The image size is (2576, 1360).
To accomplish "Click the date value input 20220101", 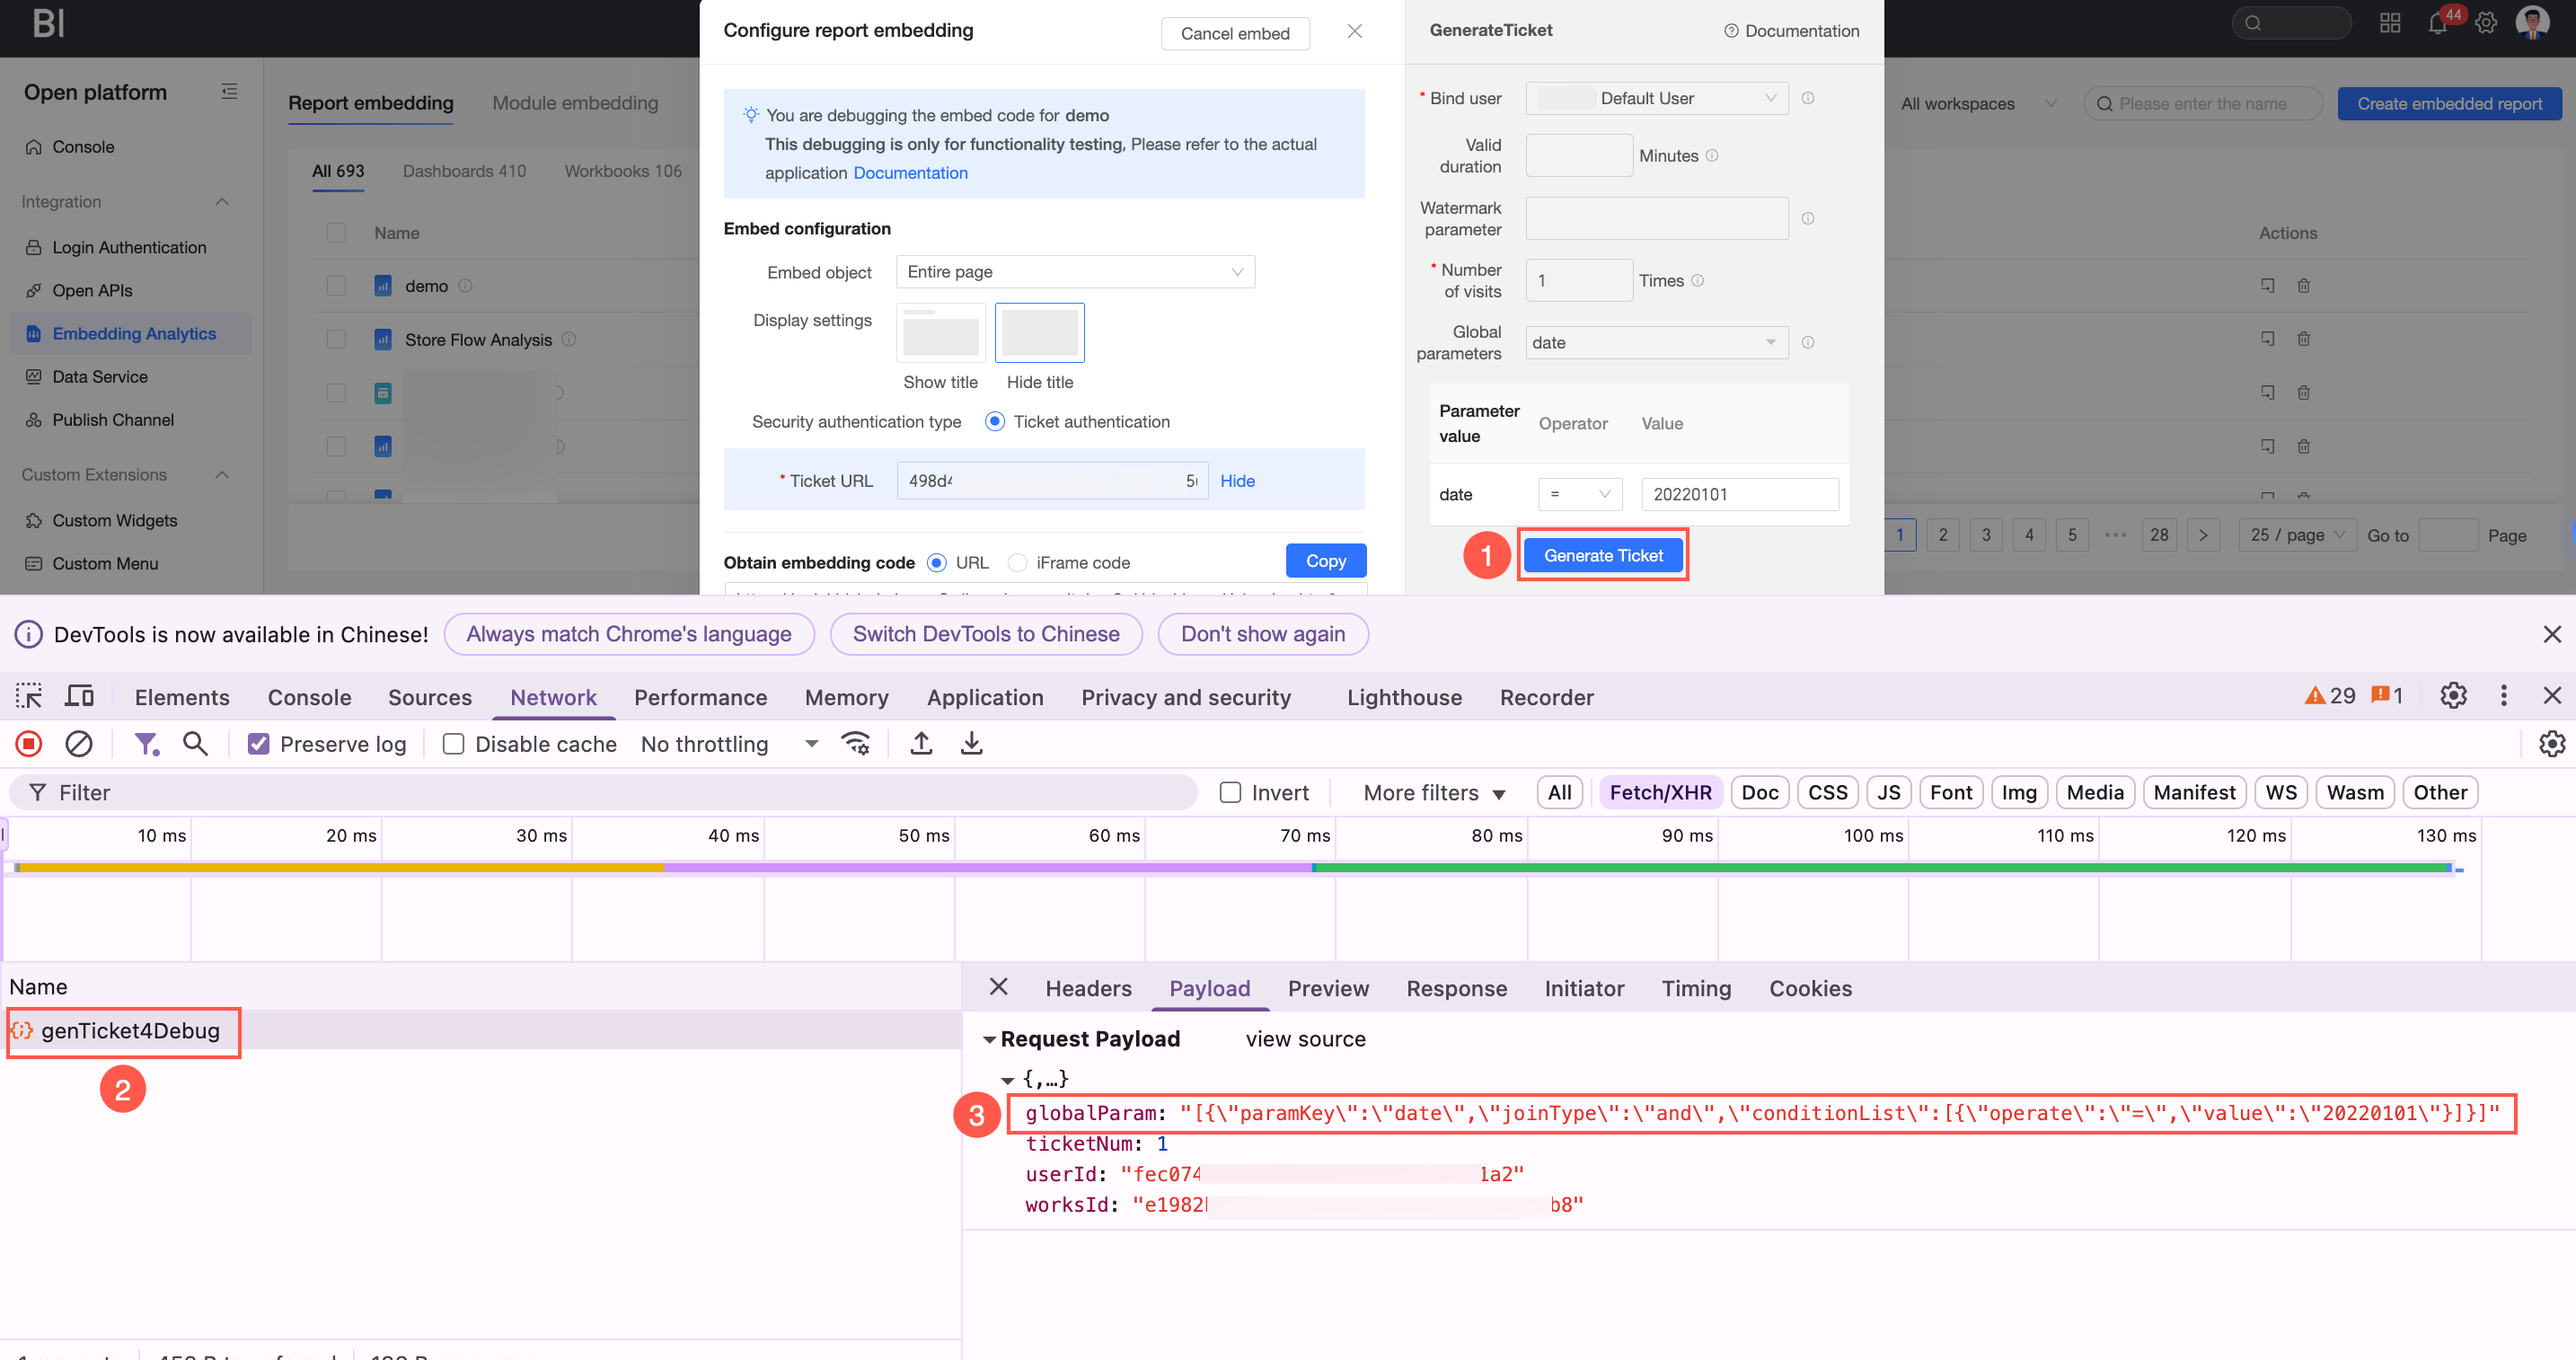I will [x=1739, y=494].
